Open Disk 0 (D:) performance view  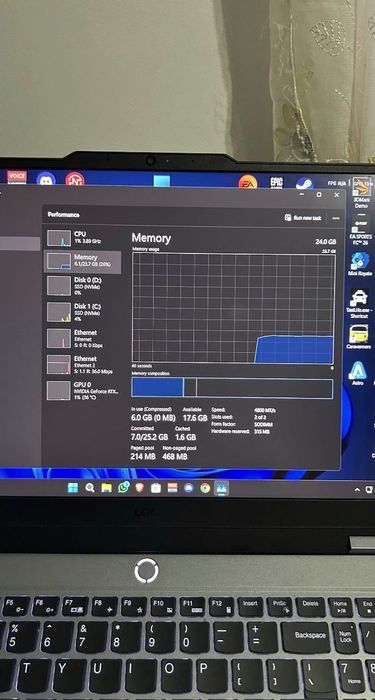pos(82,286)
